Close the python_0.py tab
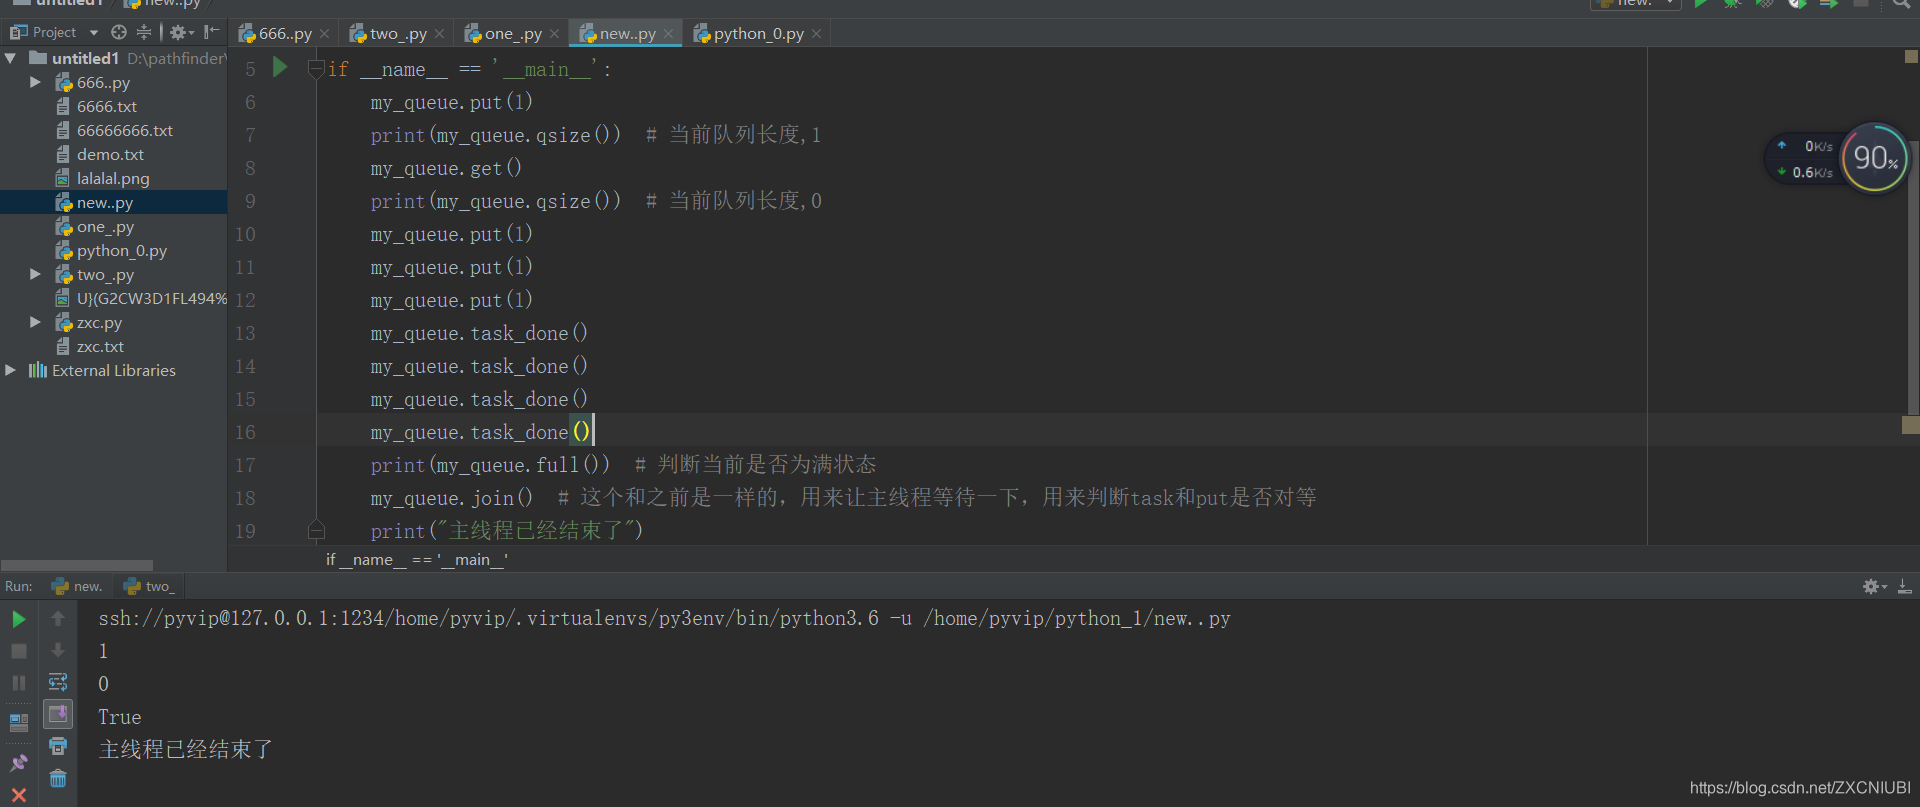1920x807 pixels. (816, 34)
